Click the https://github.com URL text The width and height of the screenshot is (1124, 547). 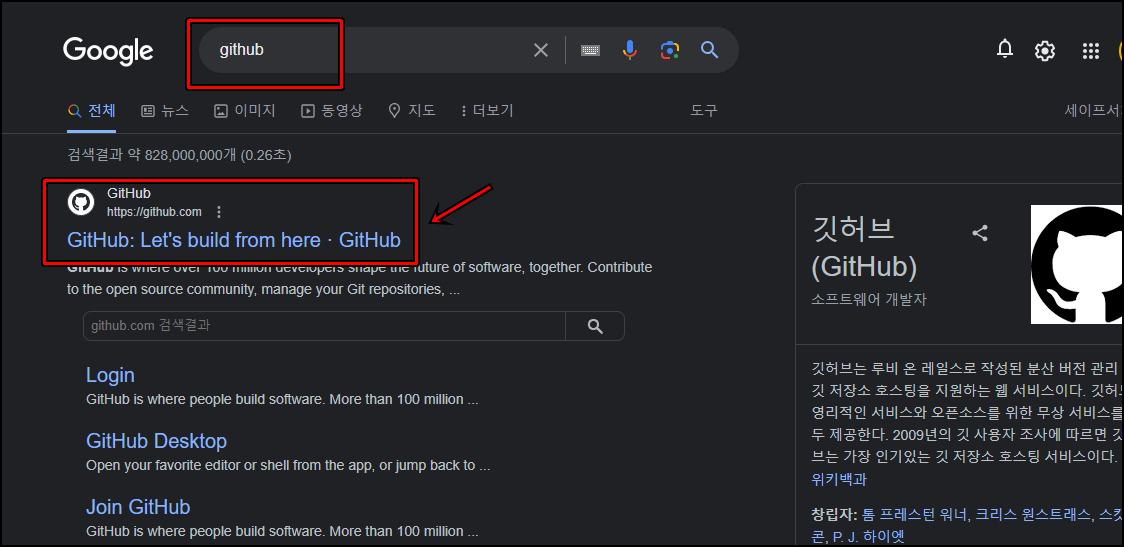(x=154, y=211)
